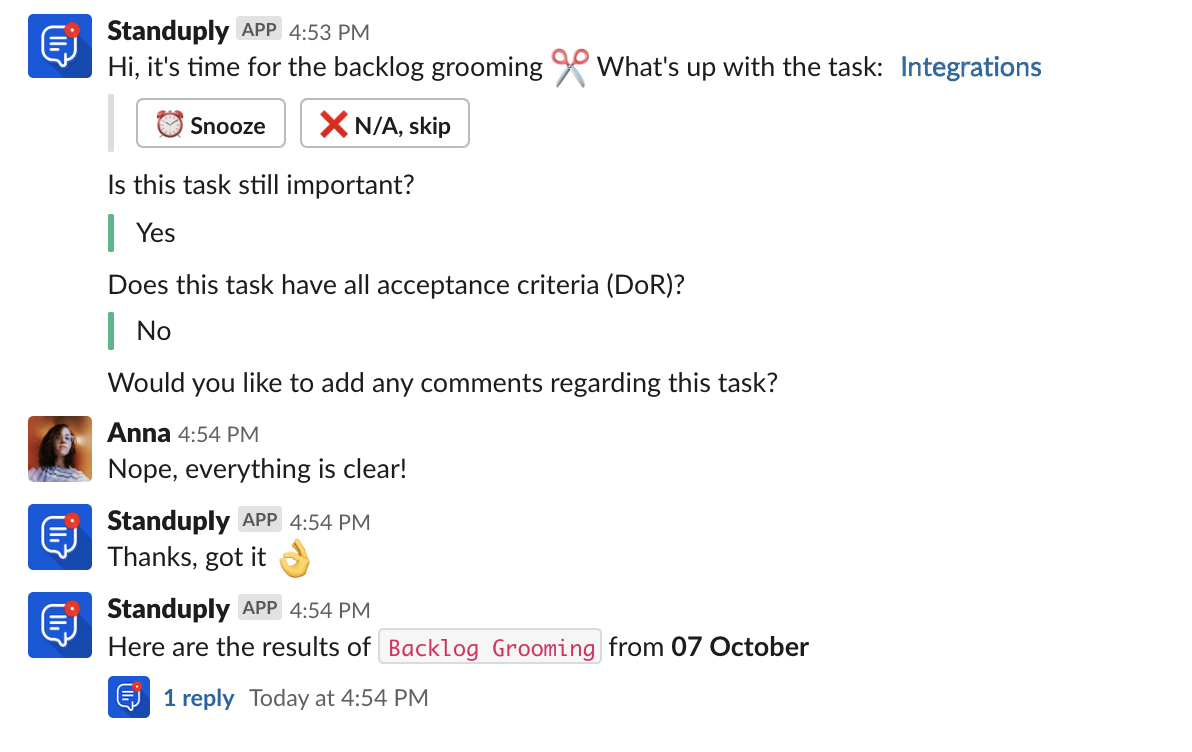1192x752 pixels.
Task: Click Standuply avatar beside the 4:53 PM message
Action: tap(60, 46)
